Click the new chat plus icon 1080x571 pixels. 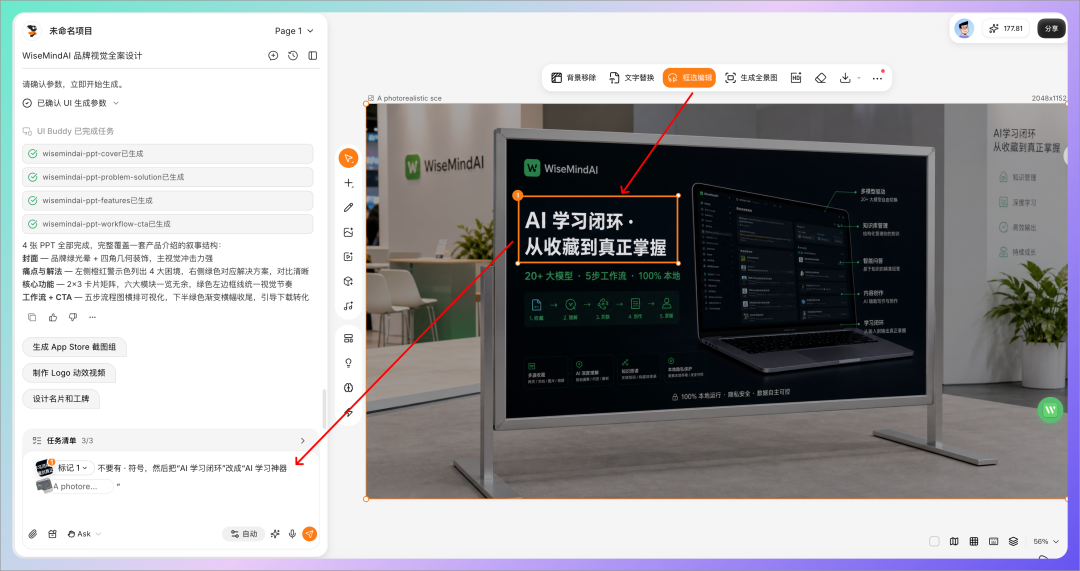click(x=273, y=56)
